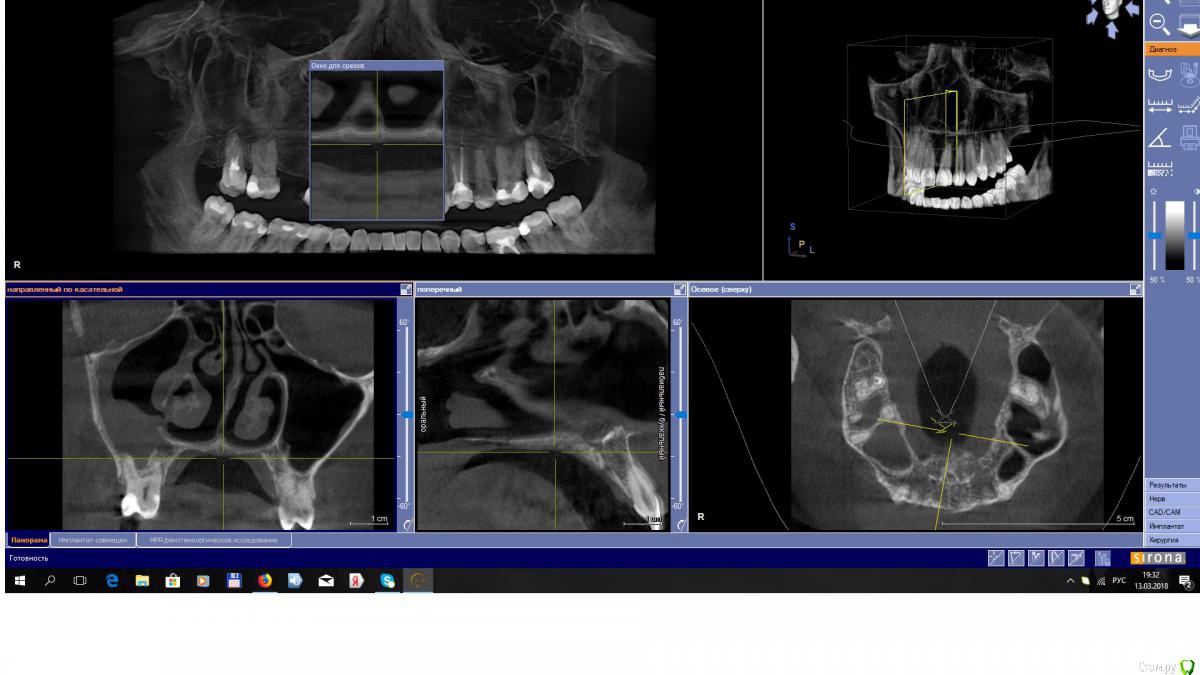The height and width of the screenshot is (675, 1200).
Task: Toggle the rightmost layout button beside Sirona logo
Action: 1103,558
